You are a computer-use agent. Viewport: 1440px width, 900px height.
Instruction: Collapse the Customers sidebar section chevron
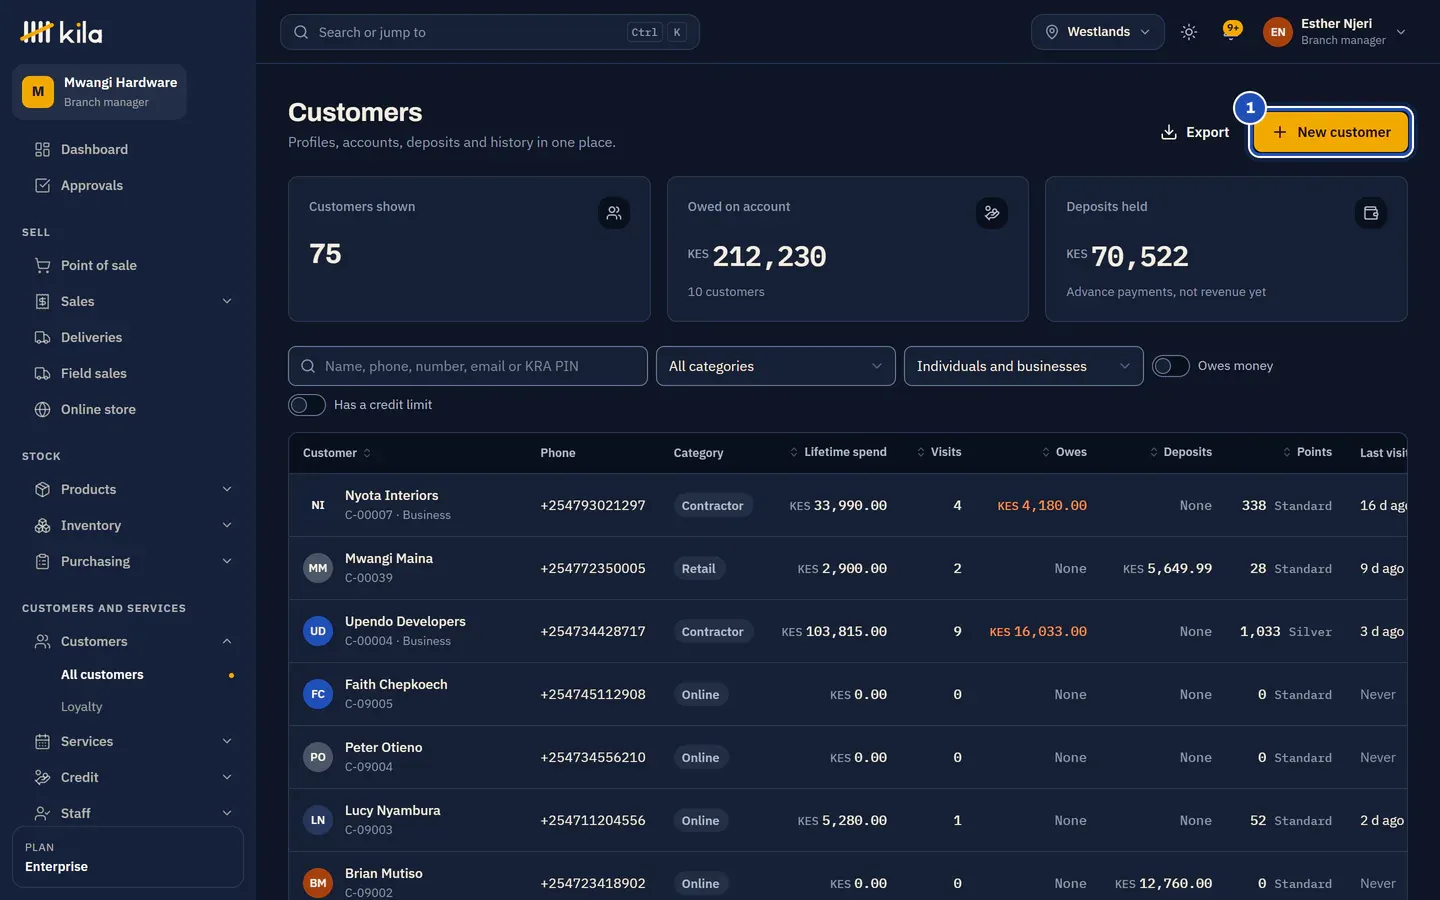227,641
